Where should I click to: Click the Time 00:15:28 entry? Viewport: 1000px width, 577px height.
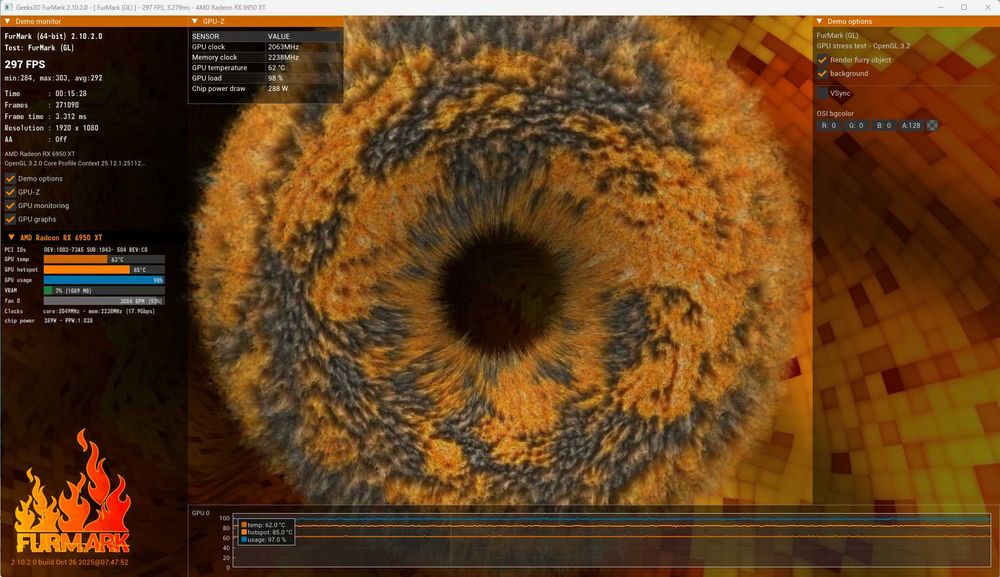point(45,93)
